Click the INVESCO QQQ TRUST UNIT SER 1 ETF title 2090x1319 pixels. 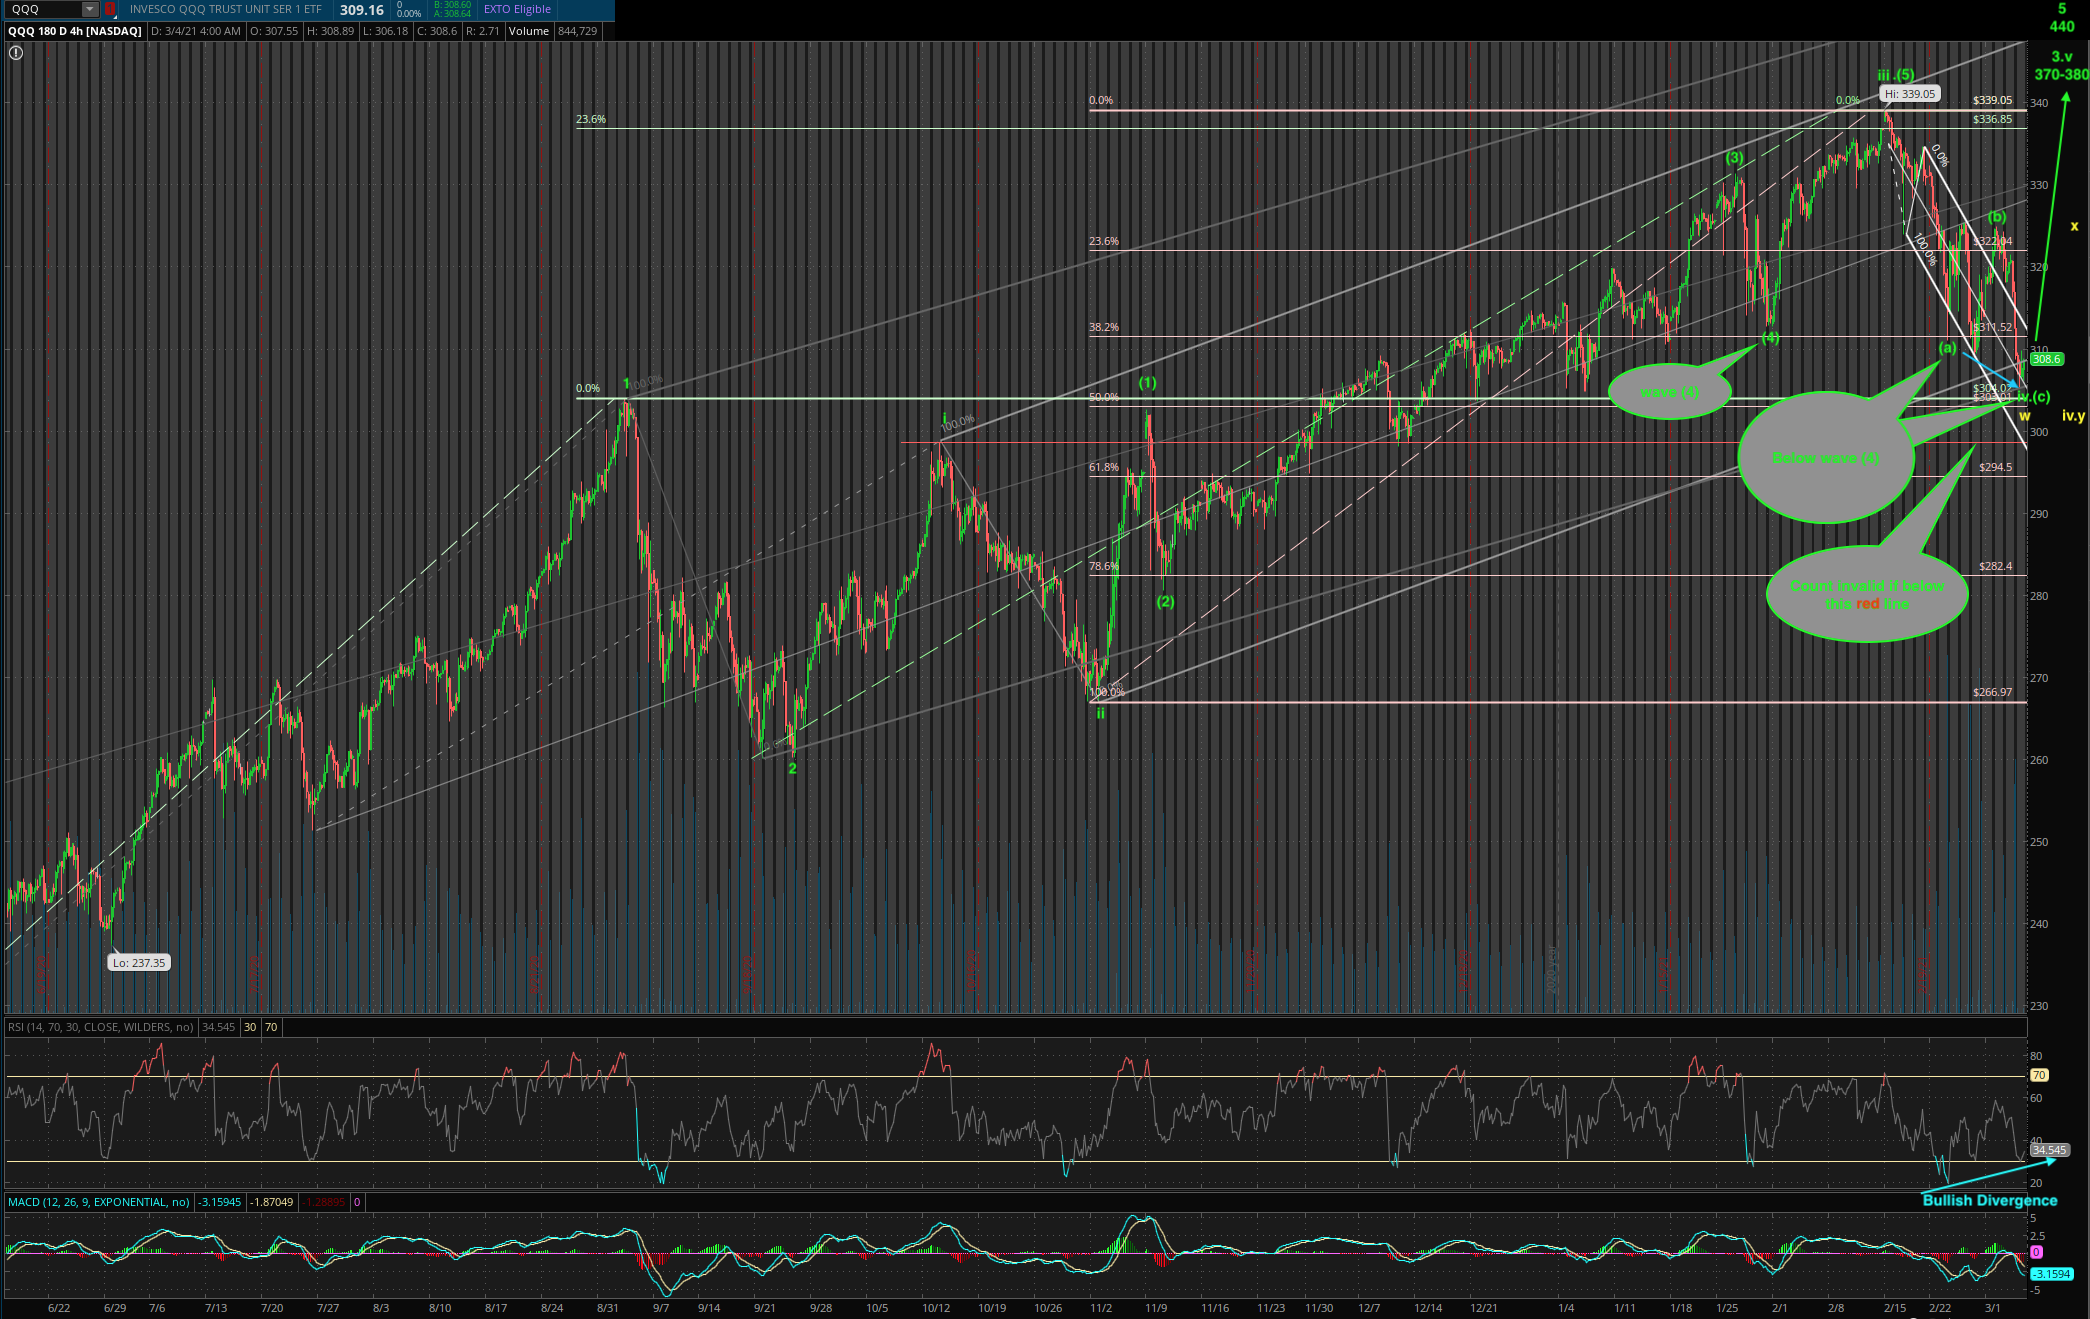pyautogui.click(x=226, y=9)
